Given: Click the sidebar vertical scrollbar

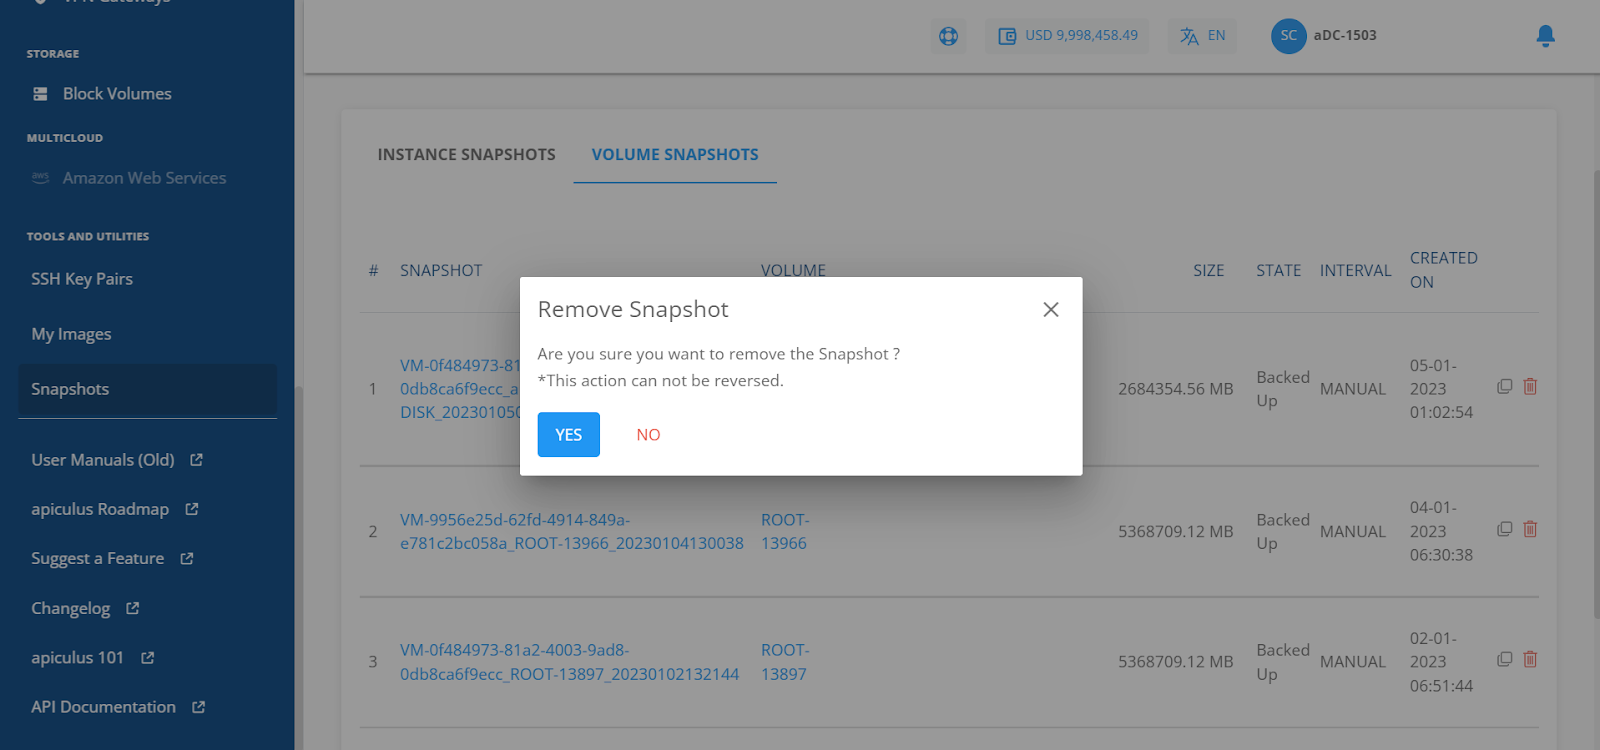Looking at the screenshot, I should tap(298, 570).
